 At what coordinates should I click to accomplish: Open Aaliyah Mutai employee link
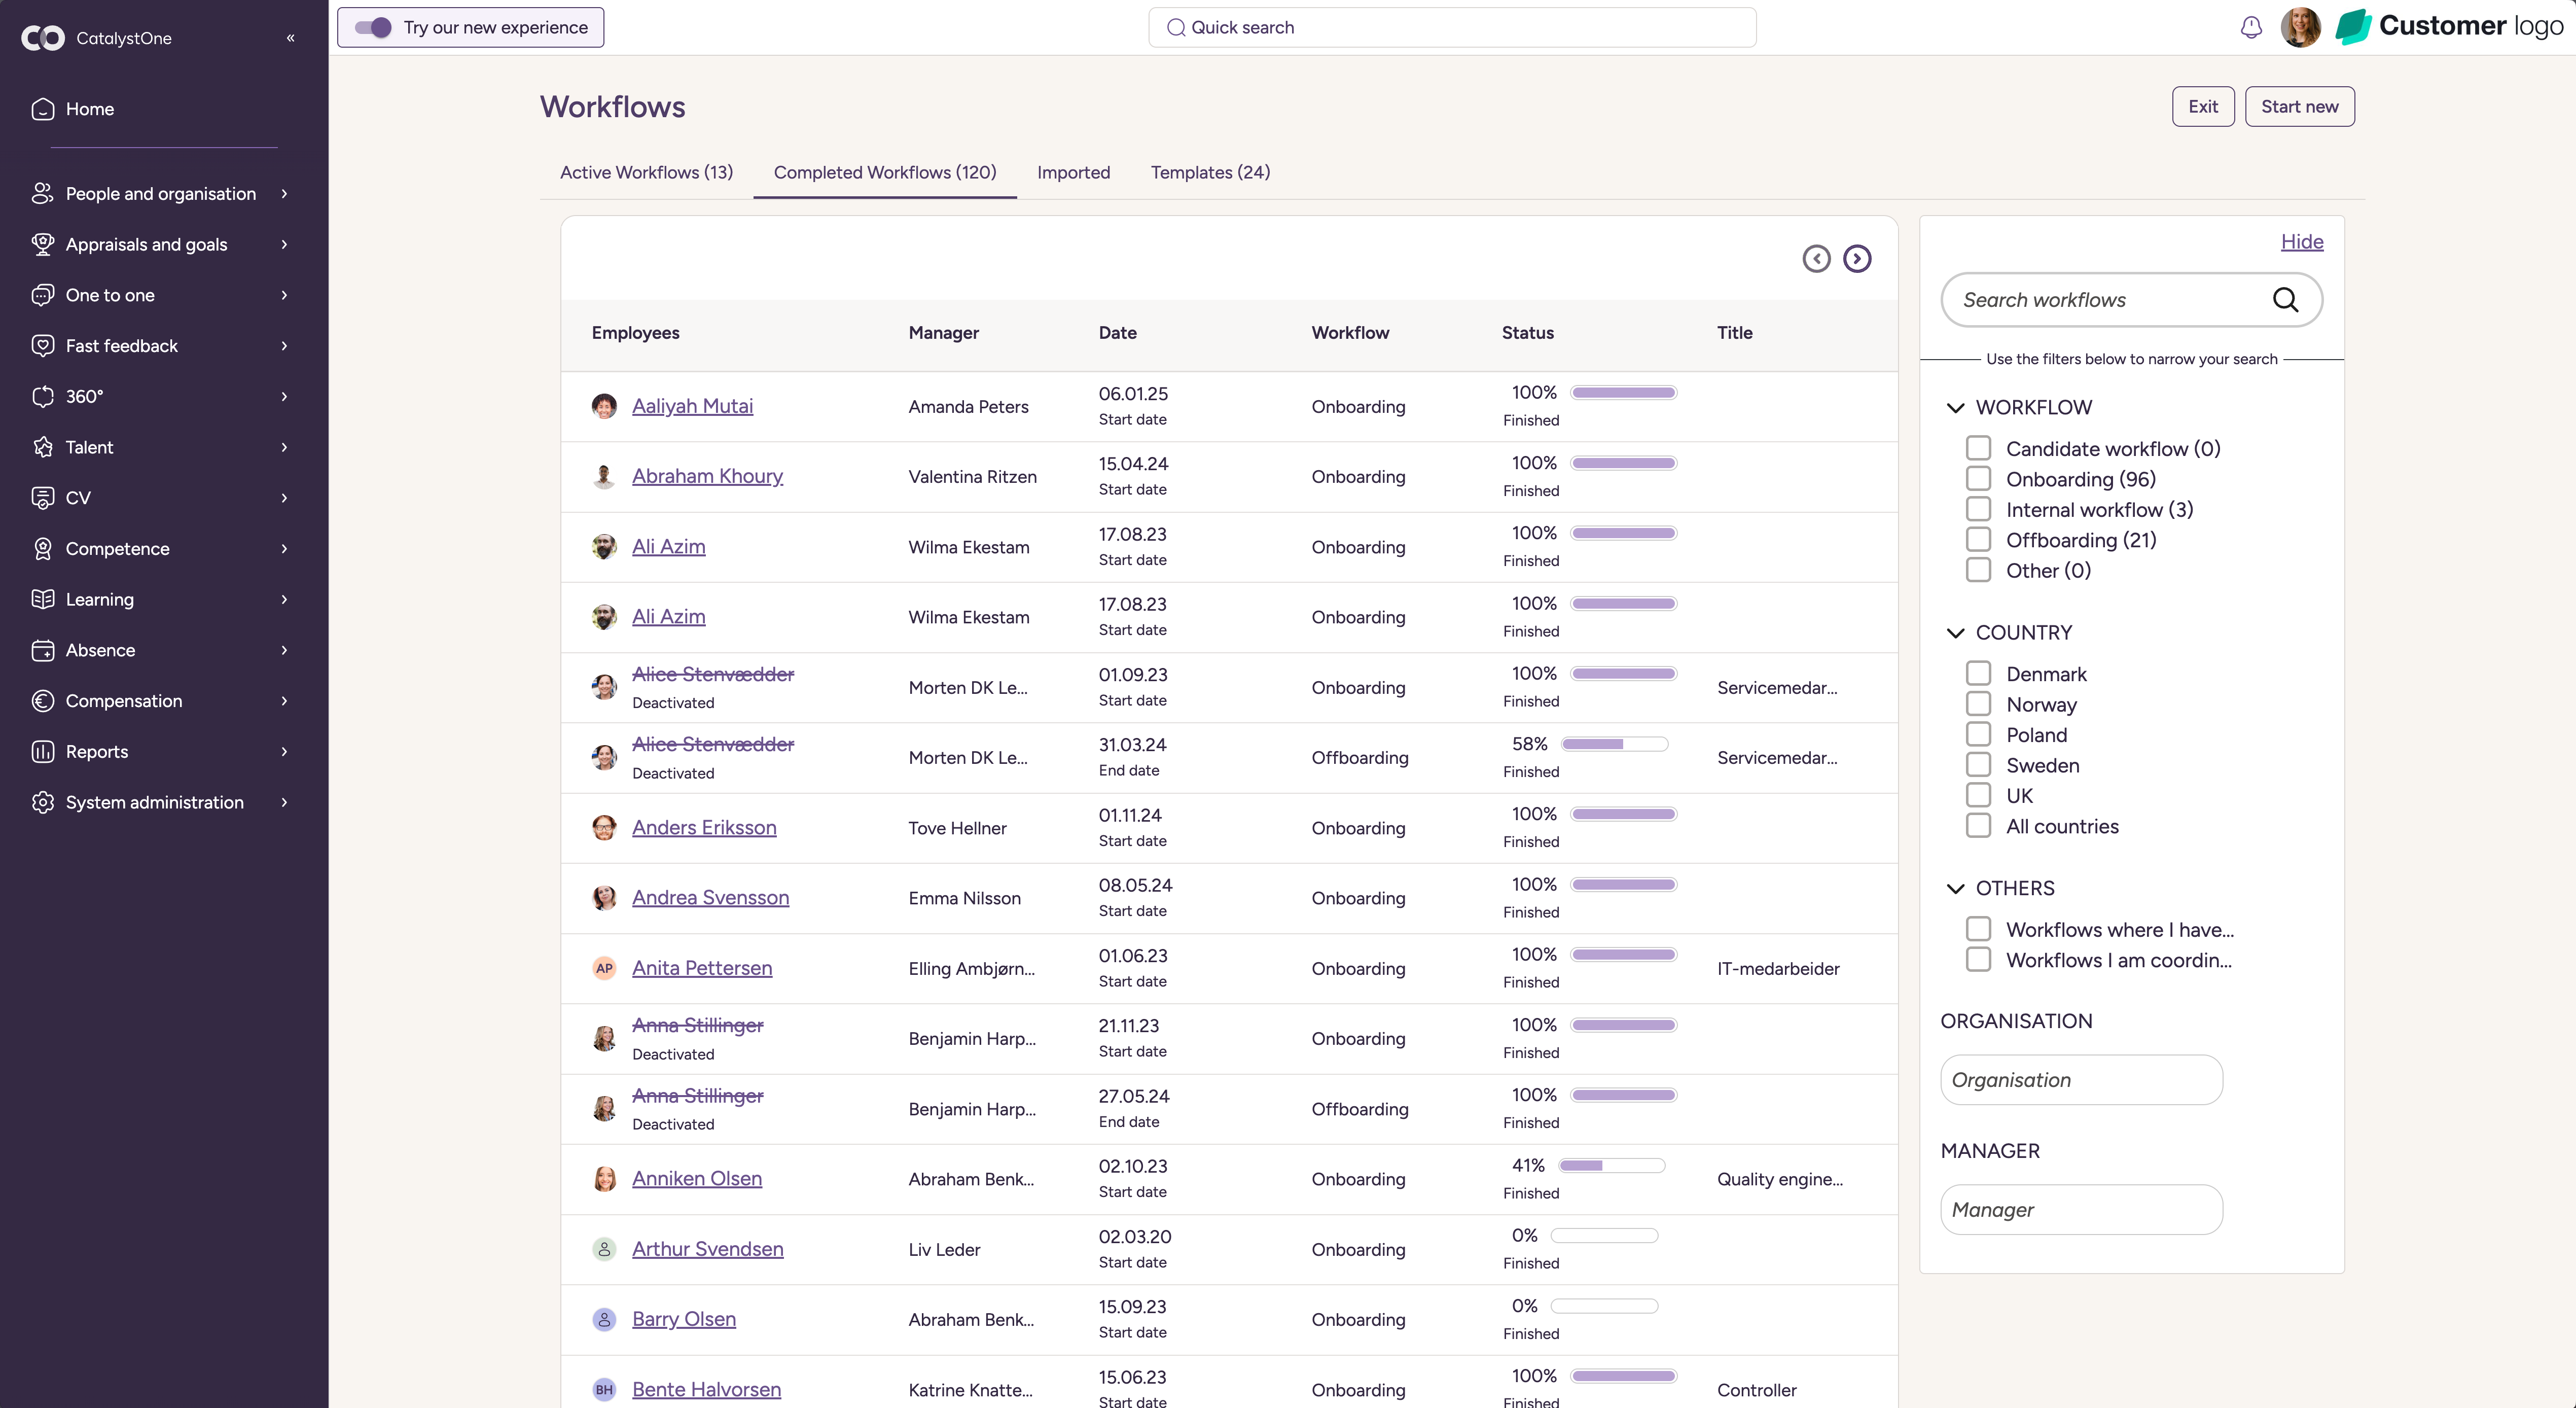(692, 406)
